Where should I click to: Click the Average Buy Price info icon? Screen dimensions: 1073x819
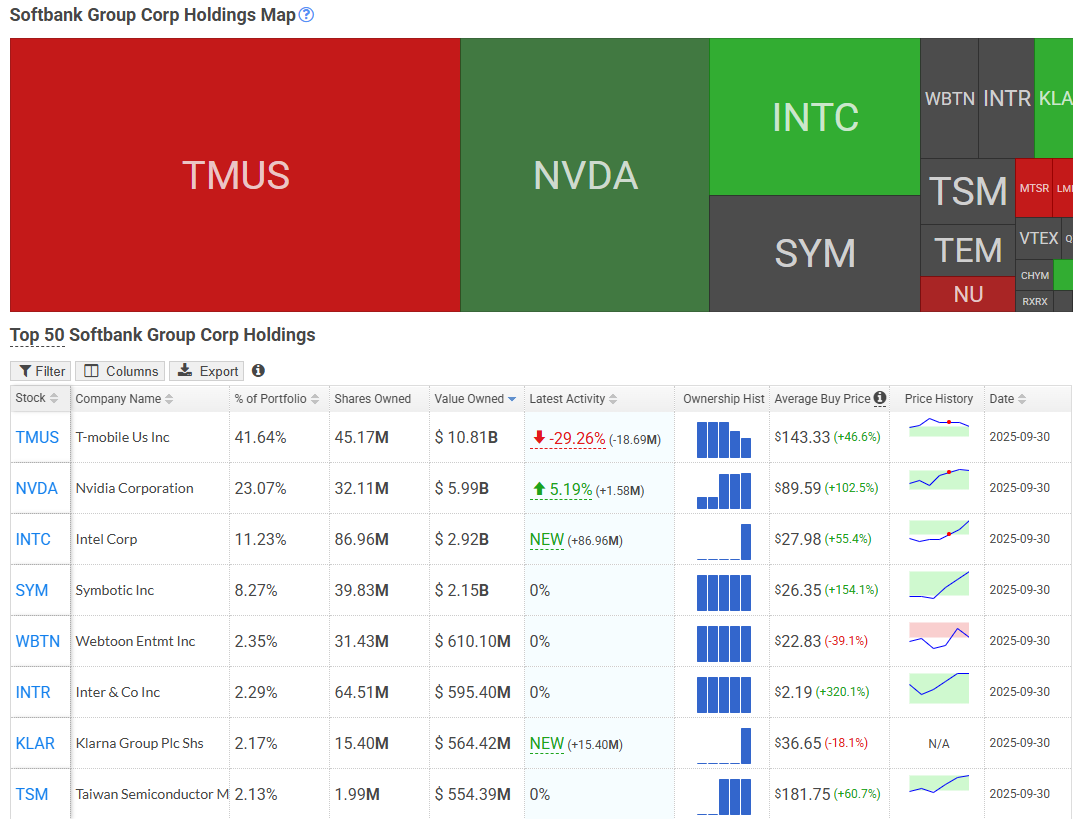[880, 398]
